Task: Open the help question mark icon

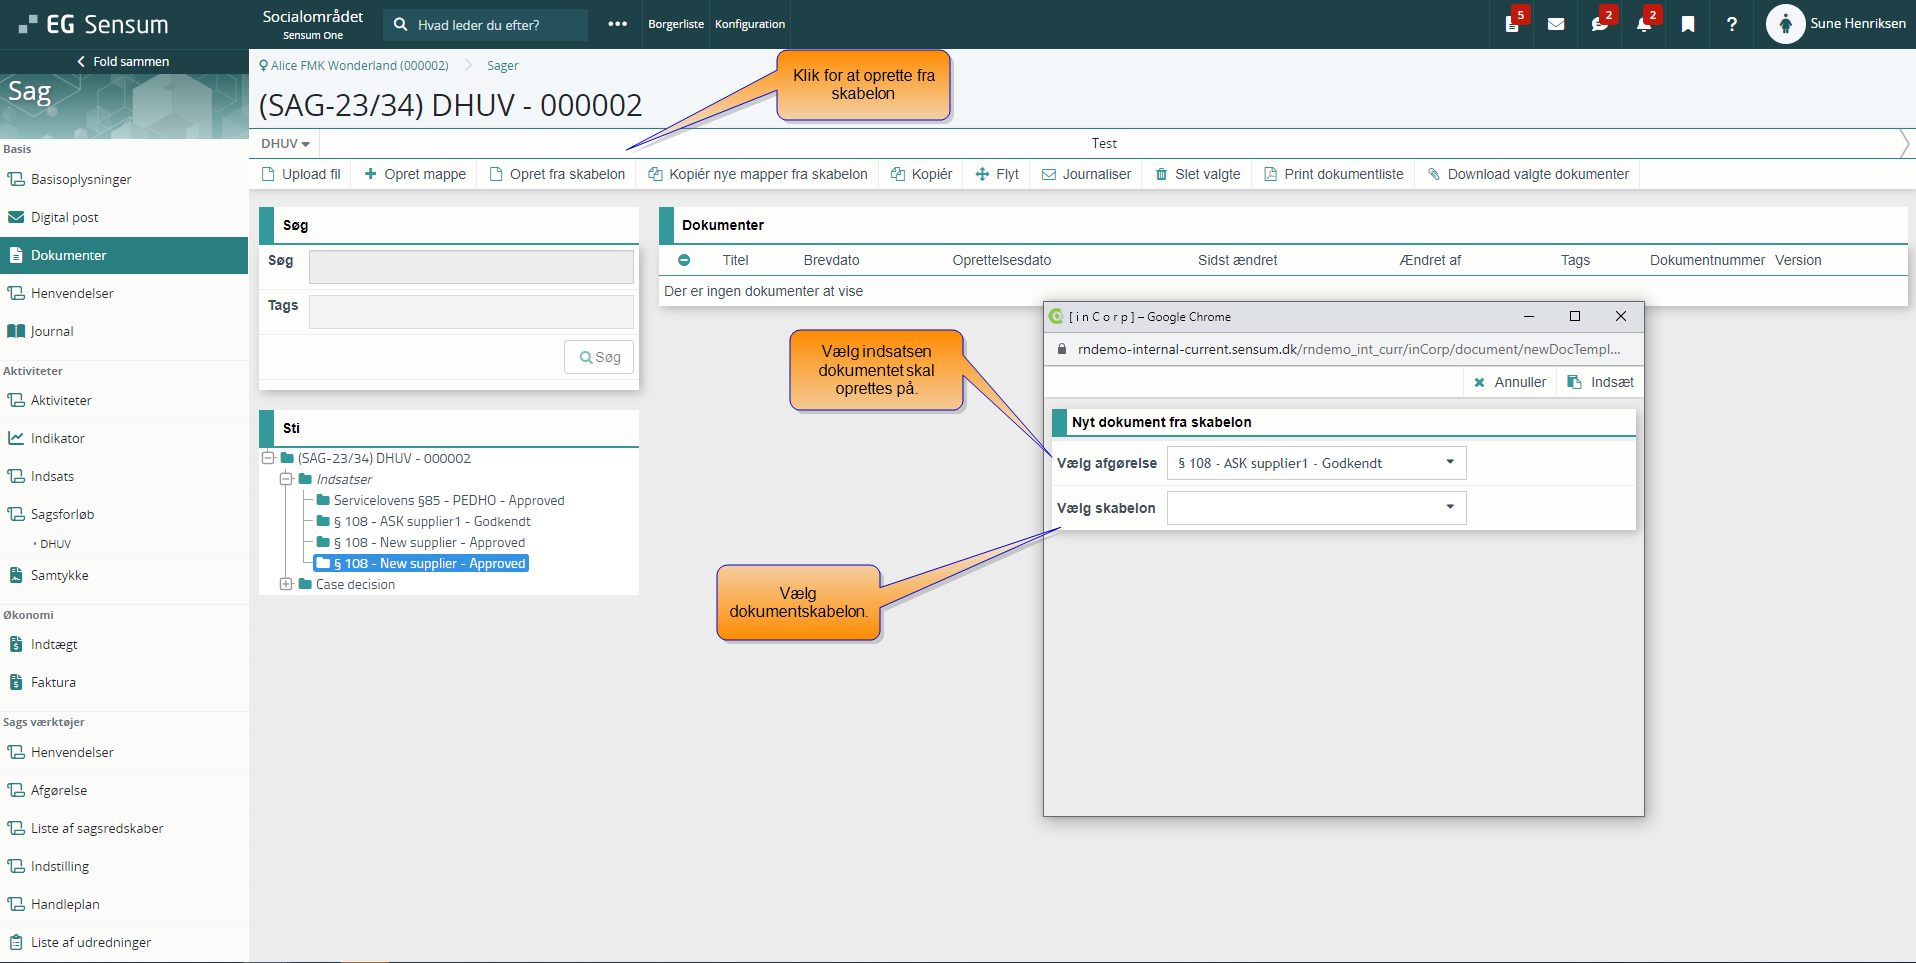Action: point(1732,24)
